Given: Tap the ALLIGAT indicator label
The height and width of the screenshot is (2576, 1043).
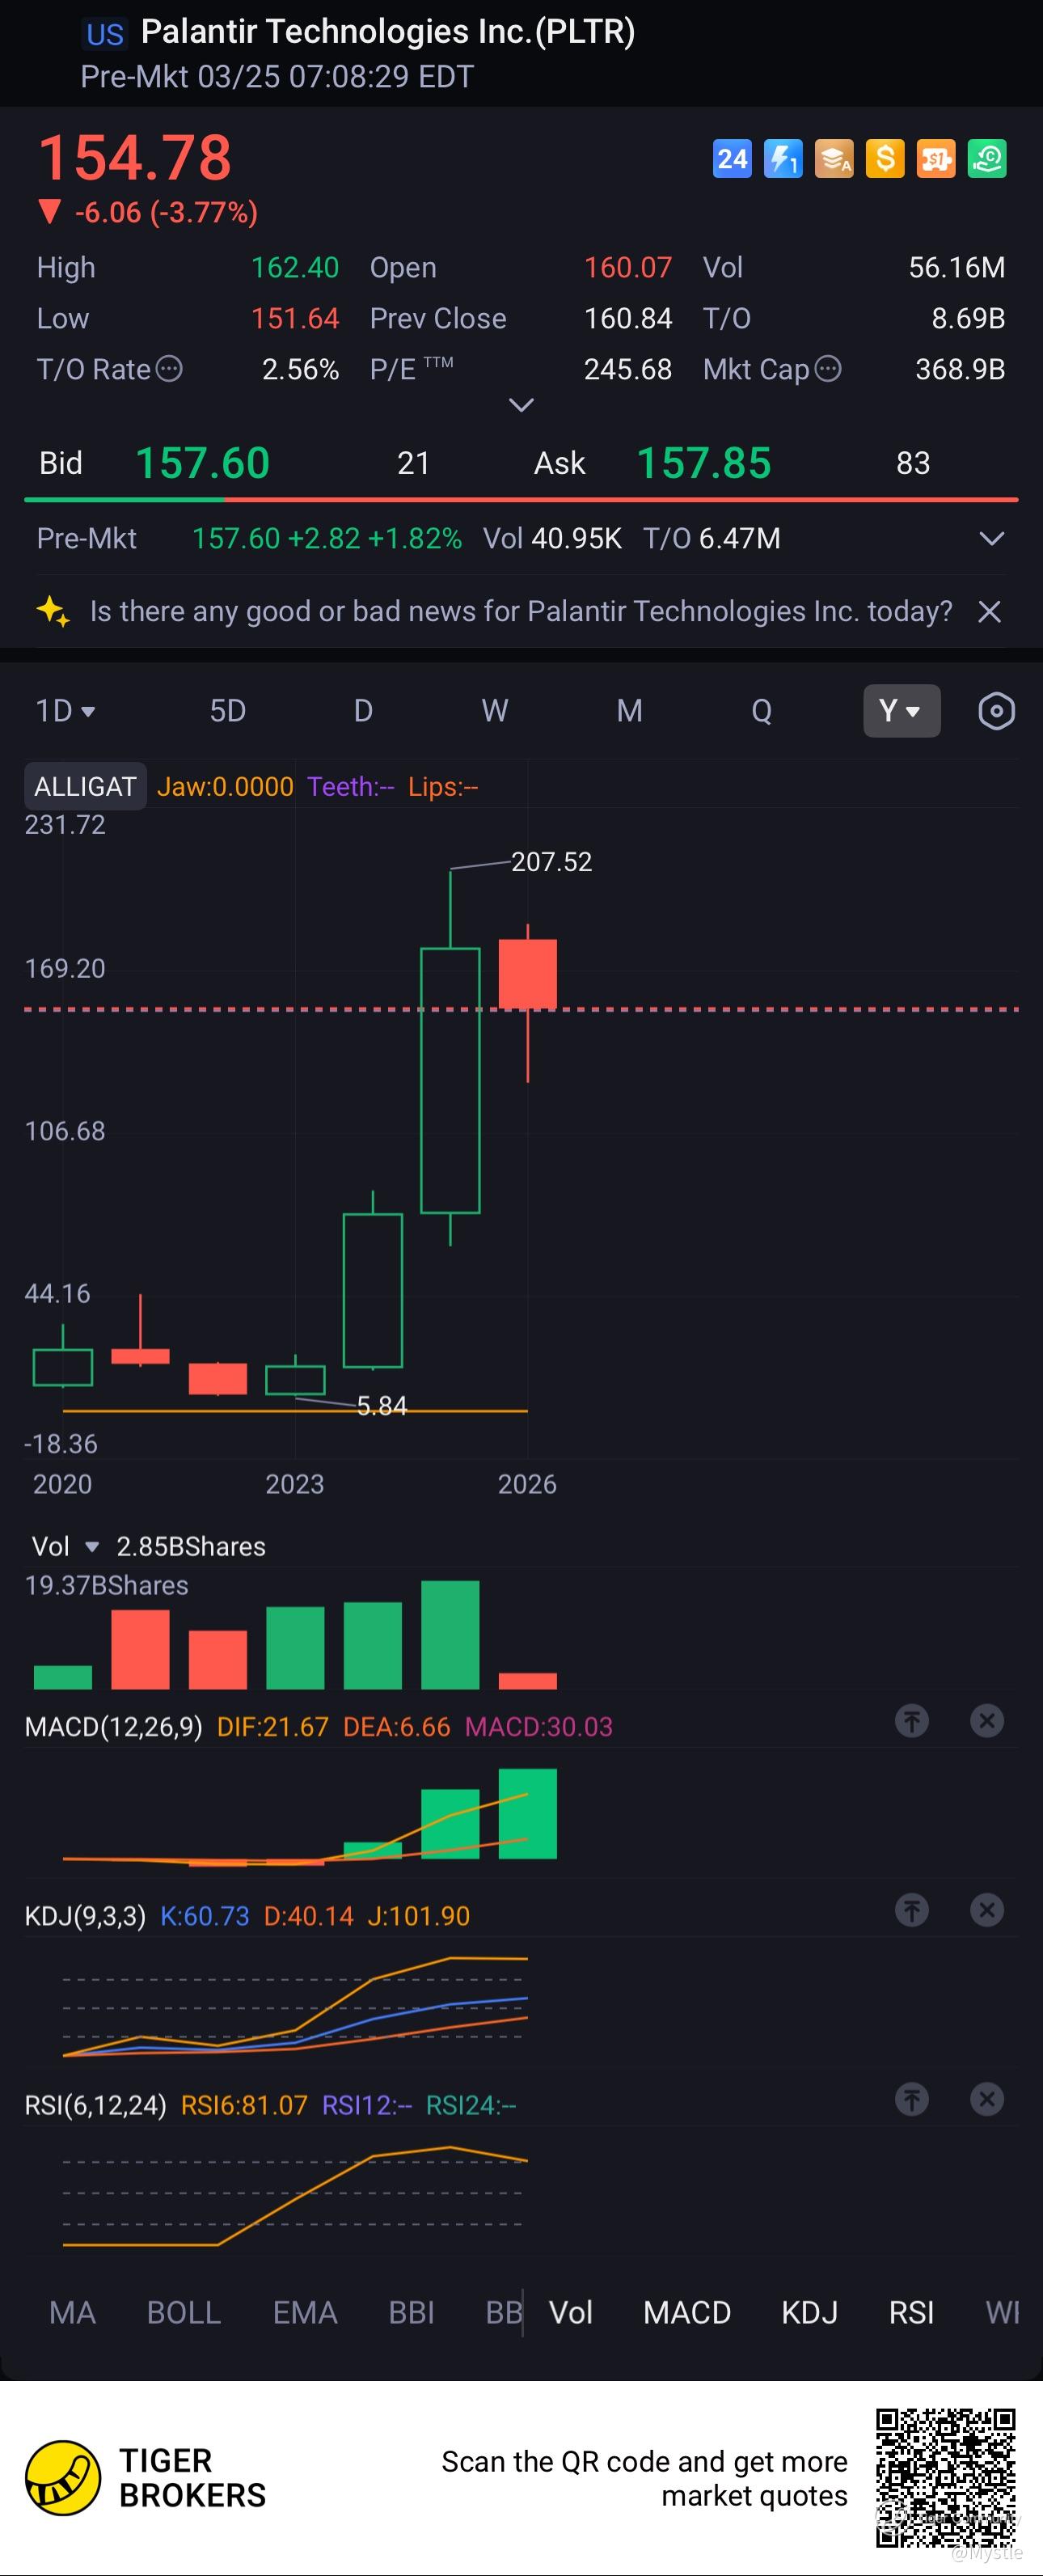Looking at the screenshot, I should coord(85,787).
